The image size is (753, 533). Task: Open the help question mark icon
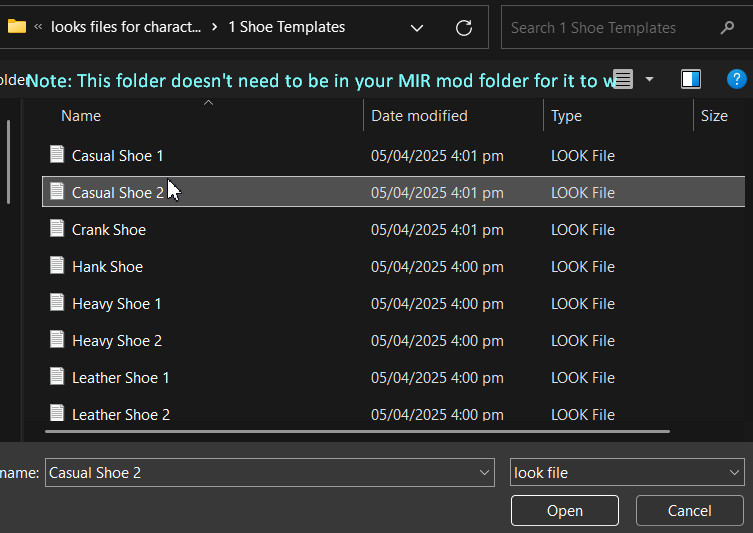pos(736,79)
